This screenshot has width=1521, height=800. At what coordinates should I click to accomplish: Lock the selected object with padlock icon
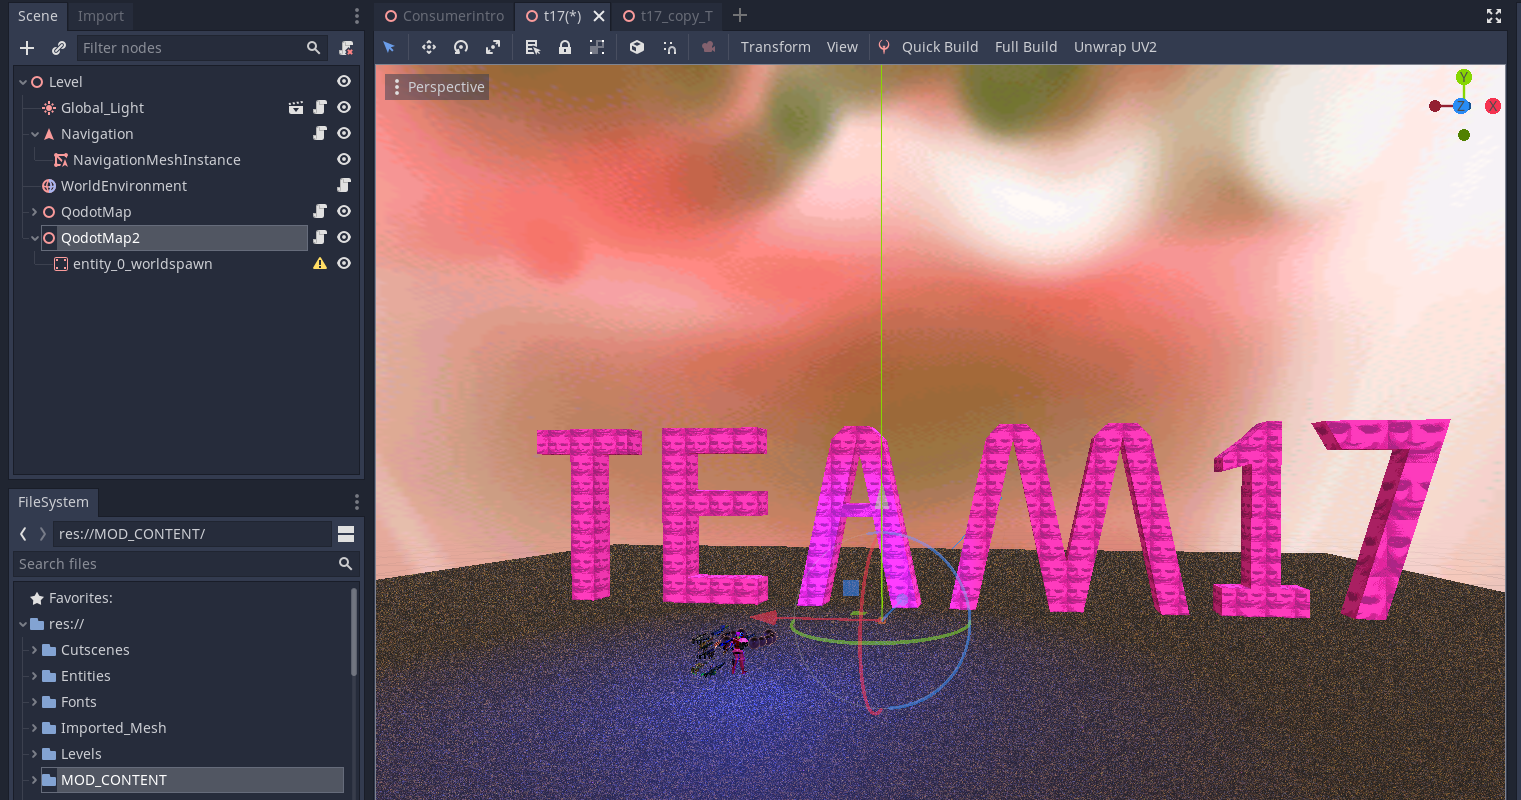[x=565, y=47]
